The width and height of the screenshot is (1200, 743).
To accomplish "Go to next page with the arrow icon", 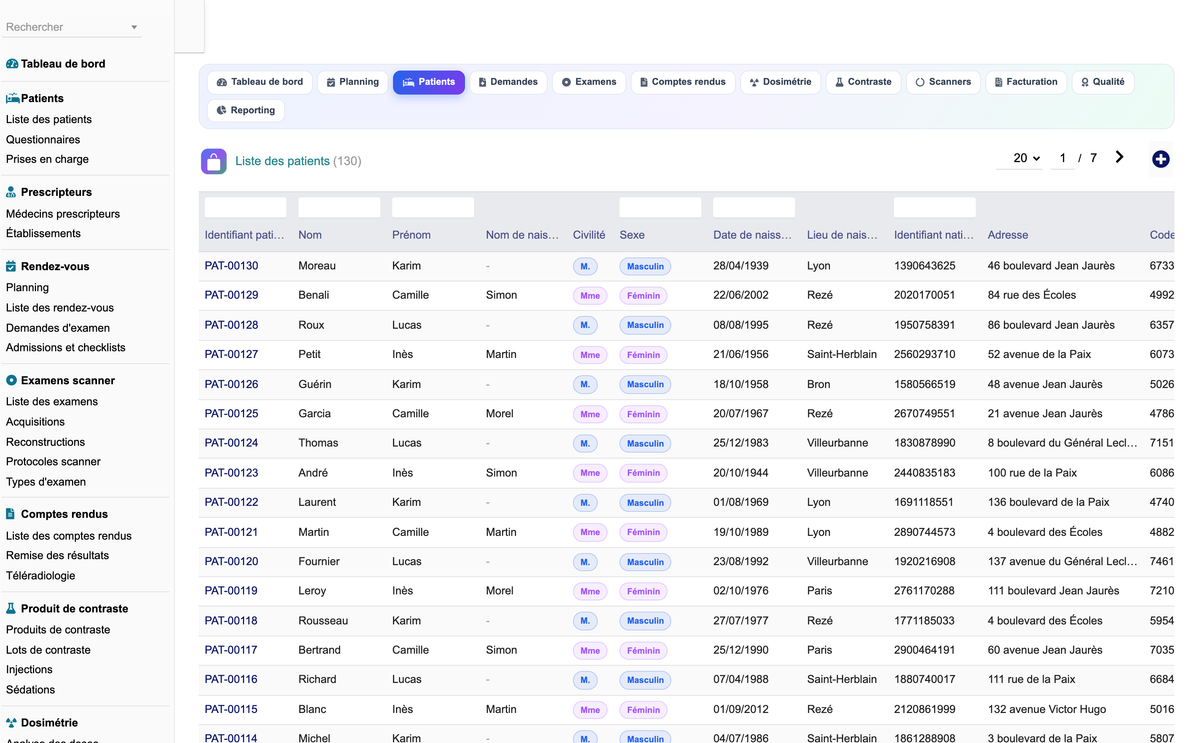I will point(1119,157).
